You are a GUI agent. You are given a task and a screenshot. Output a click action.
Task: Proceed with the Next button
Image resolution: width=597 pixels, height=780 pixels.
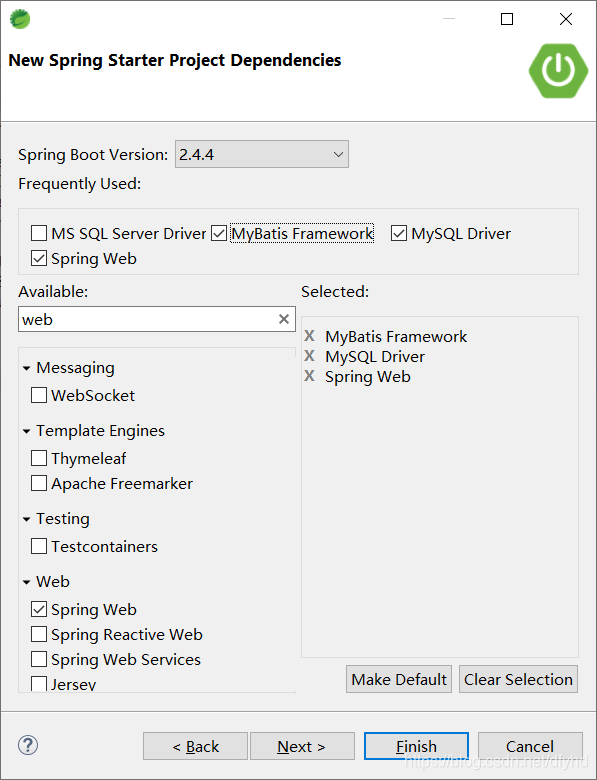tap(302, 746)
